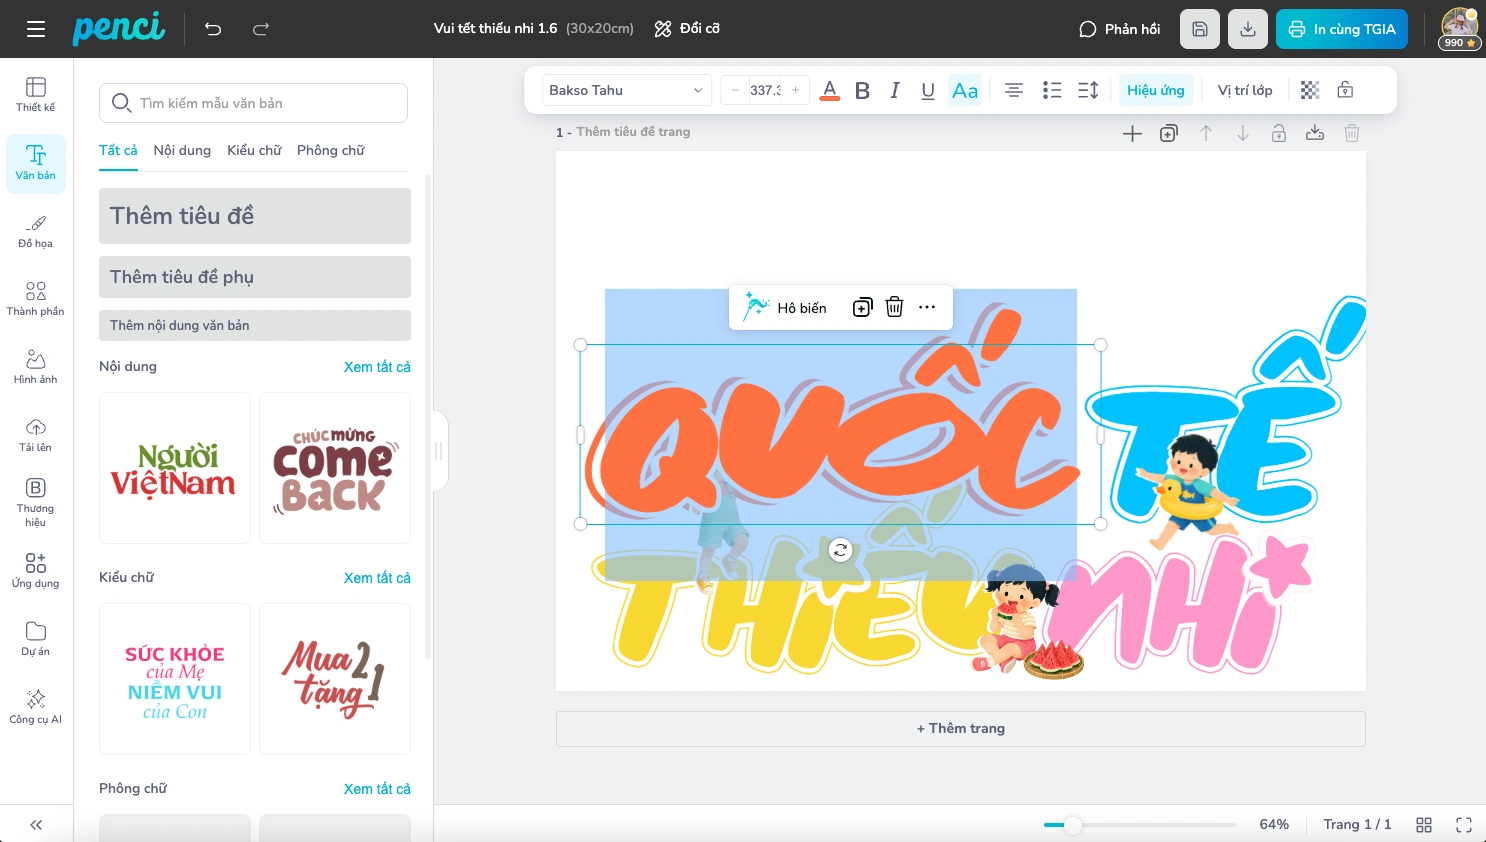Save the design with the disk icon

pos(1200,29)
